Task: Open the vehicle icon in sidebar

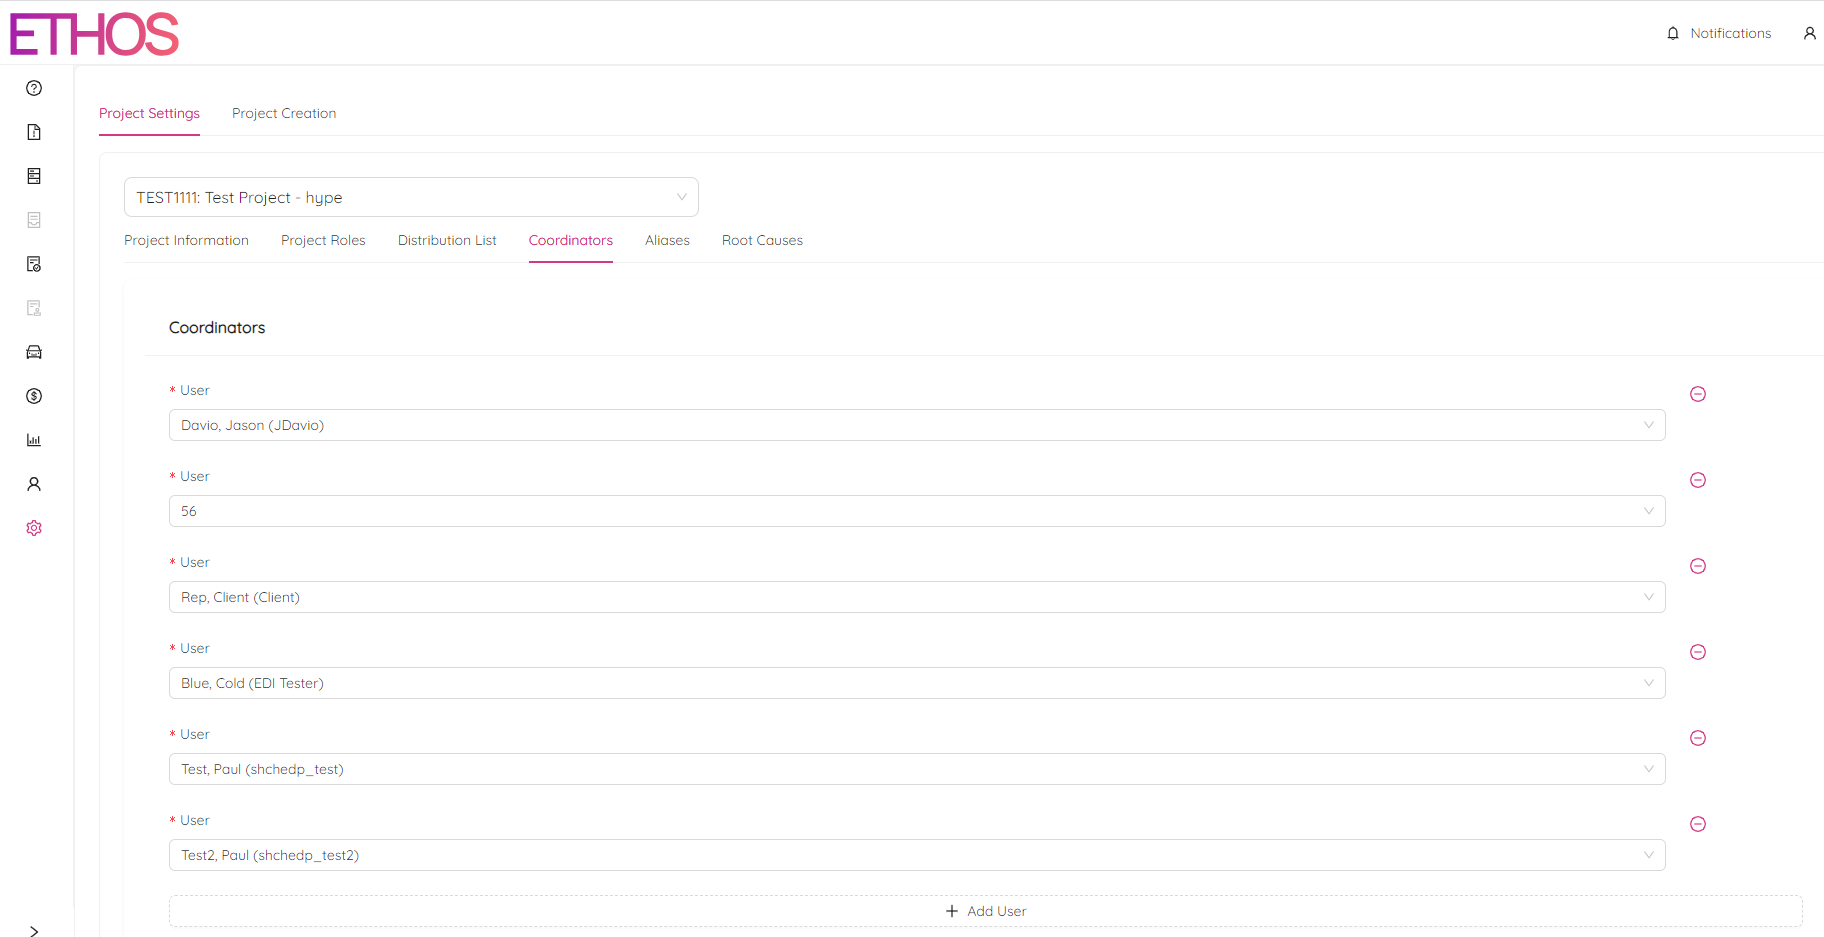Action: pyautogui.click(x=34, y=352)
